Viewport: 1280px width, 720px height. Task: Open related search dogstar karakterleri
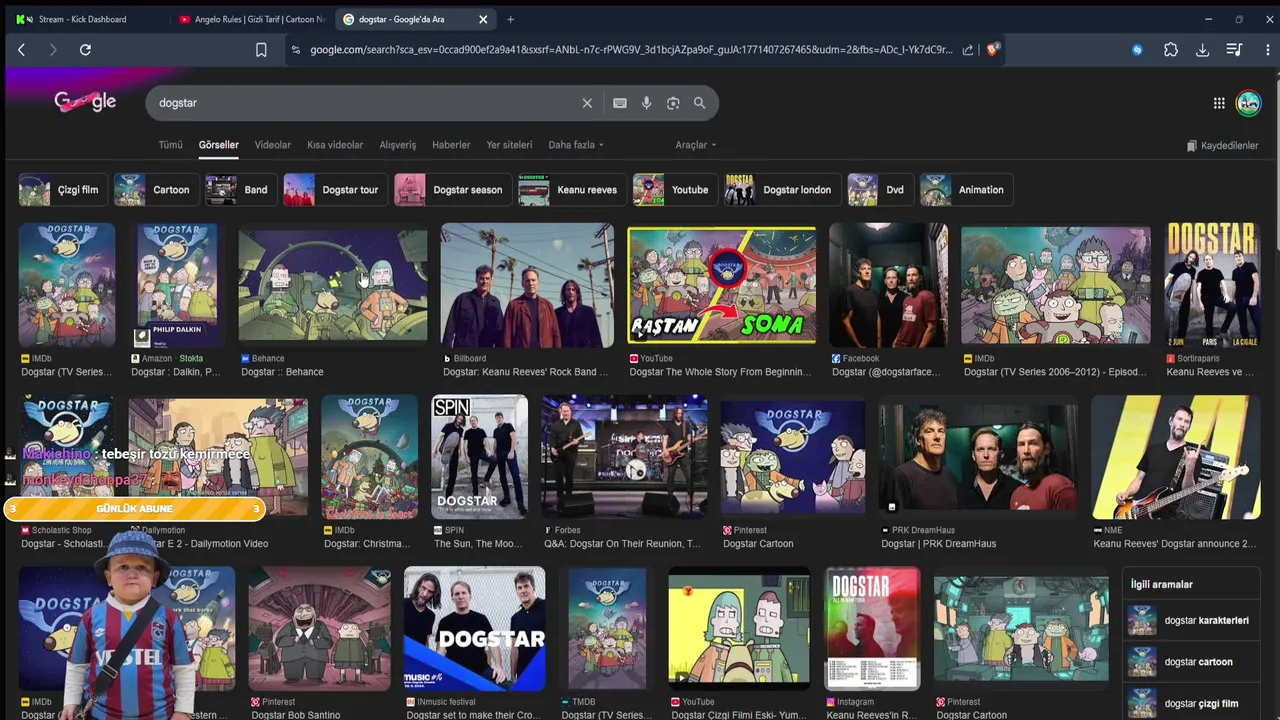click(x=1190, y=620)
